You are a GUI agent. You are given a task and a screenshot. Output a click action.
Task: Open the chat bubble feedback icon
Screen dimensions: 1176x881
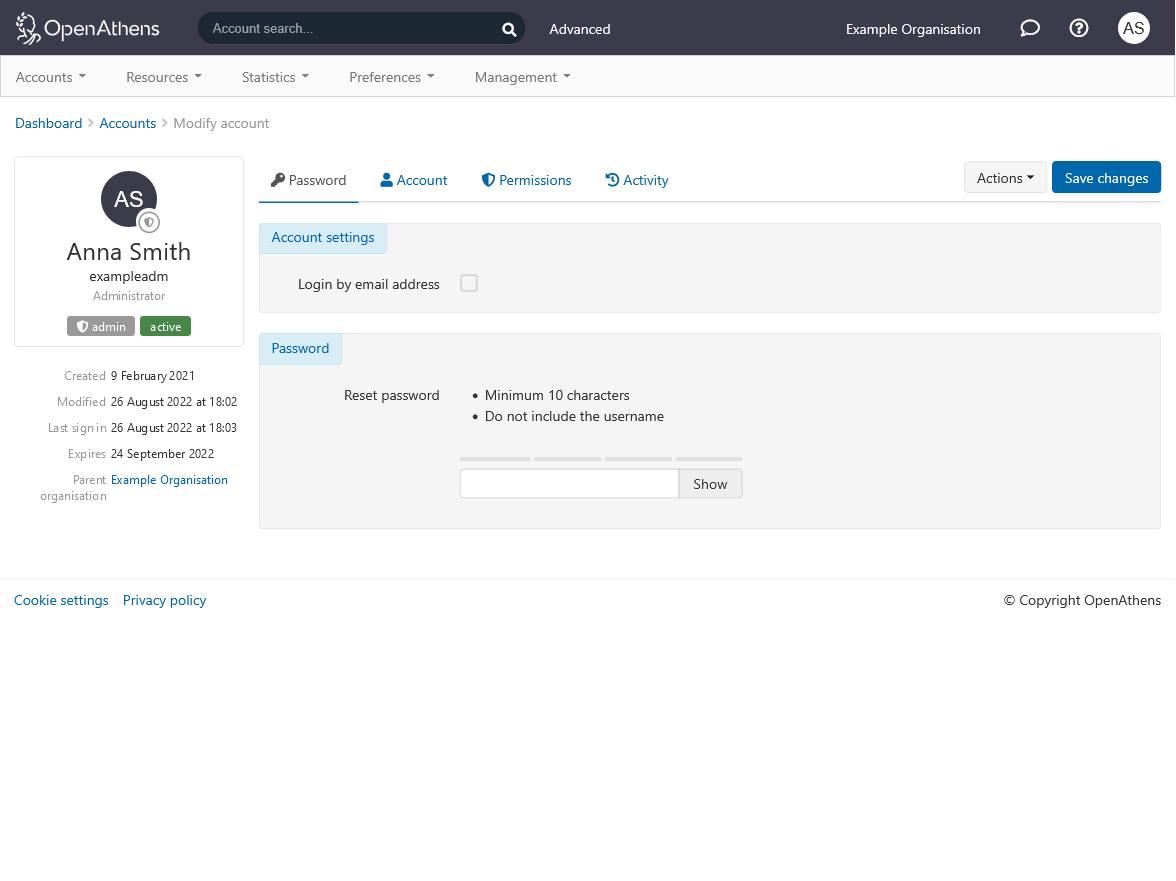pyautogui.click(x=1030, y=28)
